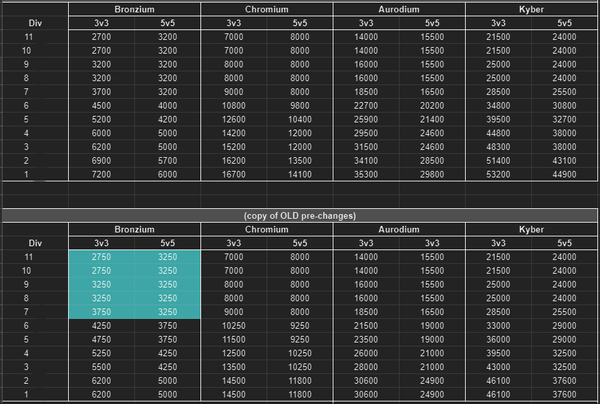Select the Bronzium header above the highlighted cells

(134, 230)
